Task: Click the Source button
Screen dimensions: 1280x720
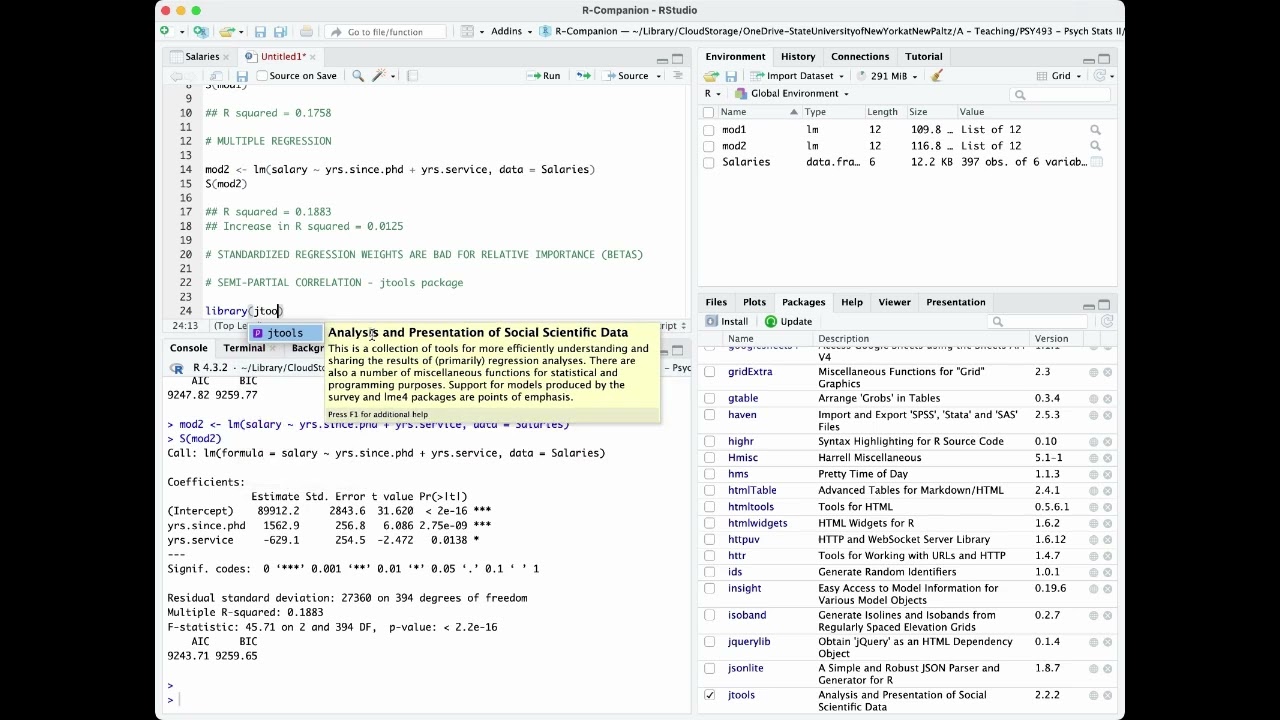Action: (626, 76)
